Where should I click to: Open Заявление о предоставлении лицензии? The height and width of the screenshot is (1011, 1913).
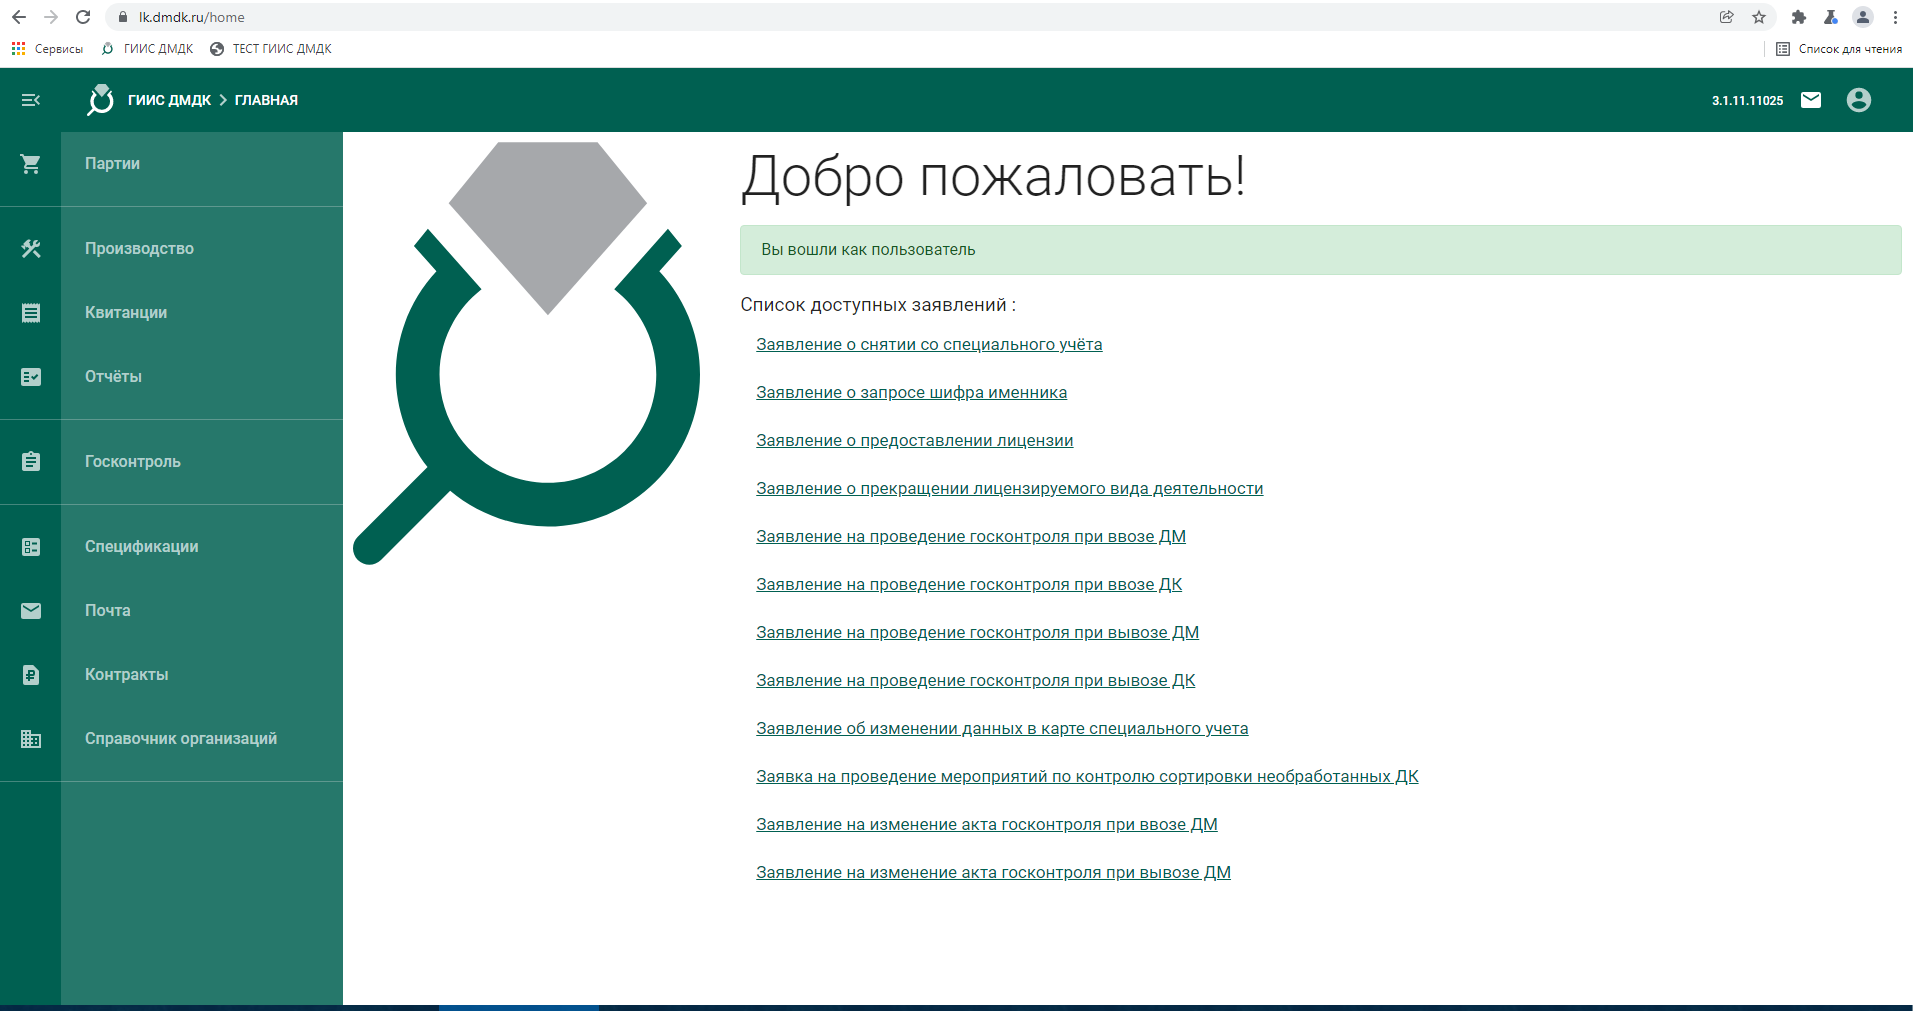click(914, 440)
